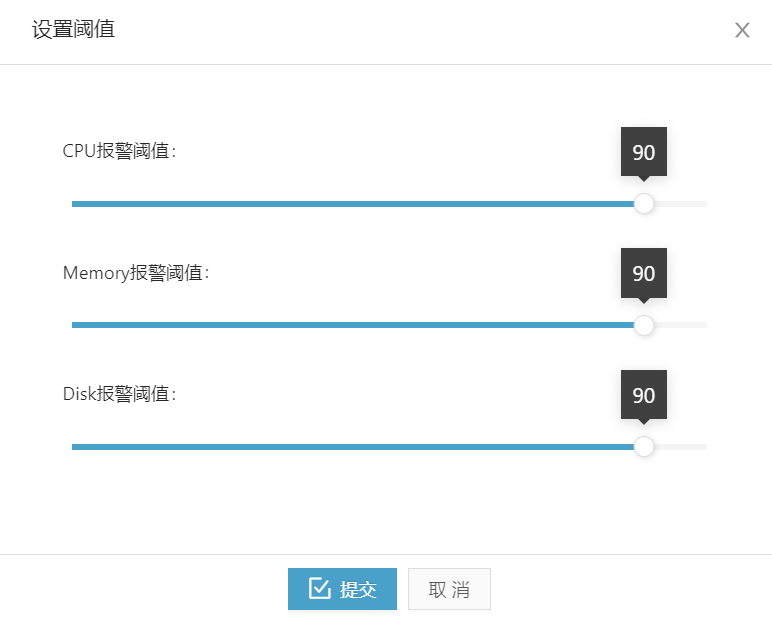Click gray unfilled end of CPU slider
772x619 pixels.
click(680, 204)
